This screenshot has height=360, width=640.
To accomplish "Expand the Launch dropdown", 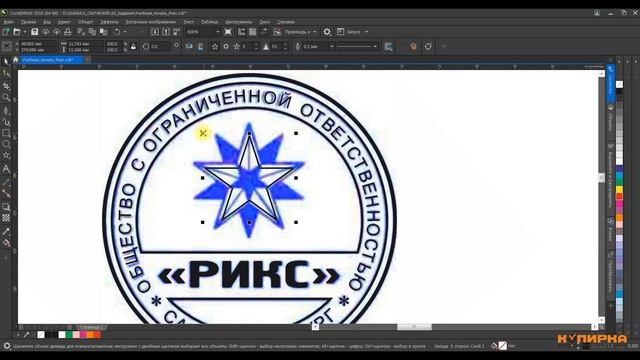I will click(x=366, y=31).
